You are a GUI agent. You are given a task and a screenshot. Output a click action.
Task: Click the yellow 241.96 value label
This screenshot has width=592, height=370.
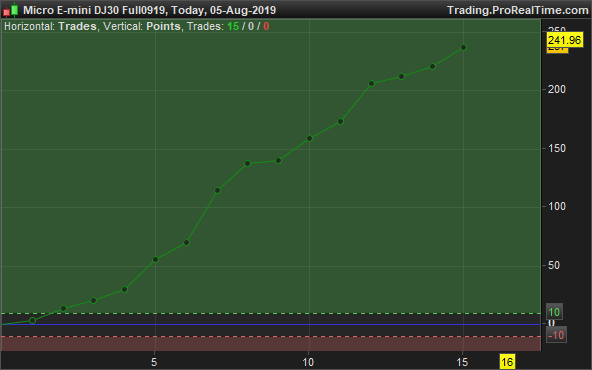pyautogui.click(x=565, y=40)
